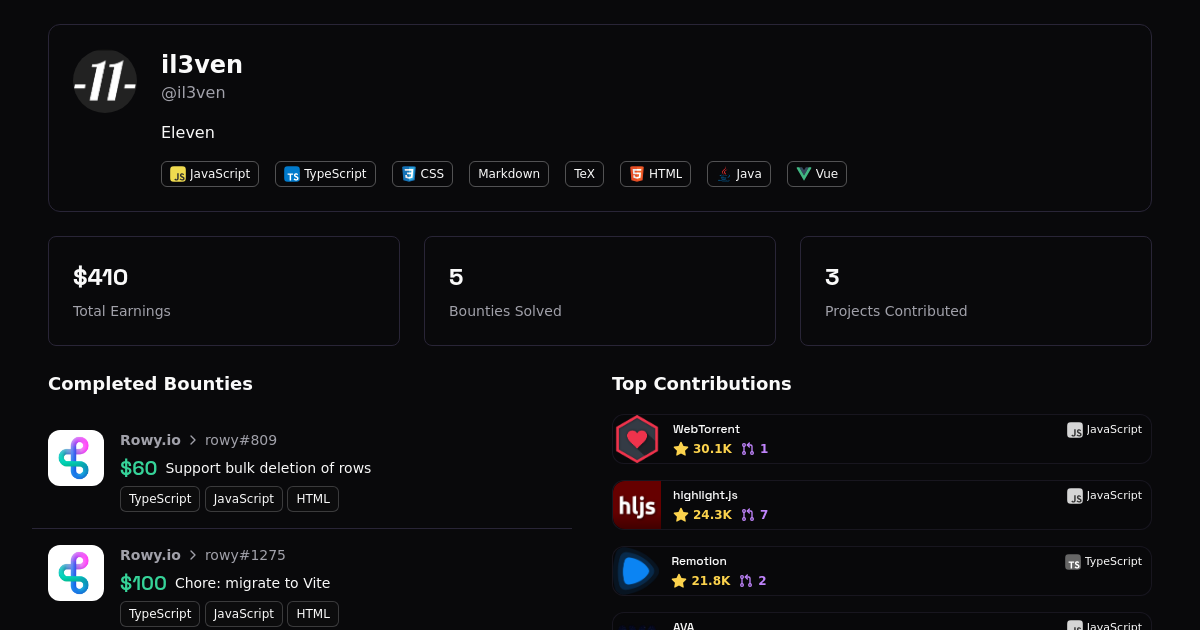Select the TypeScript language tag in profile
This screenshot has height=630, width=1200.
point(325,174)
